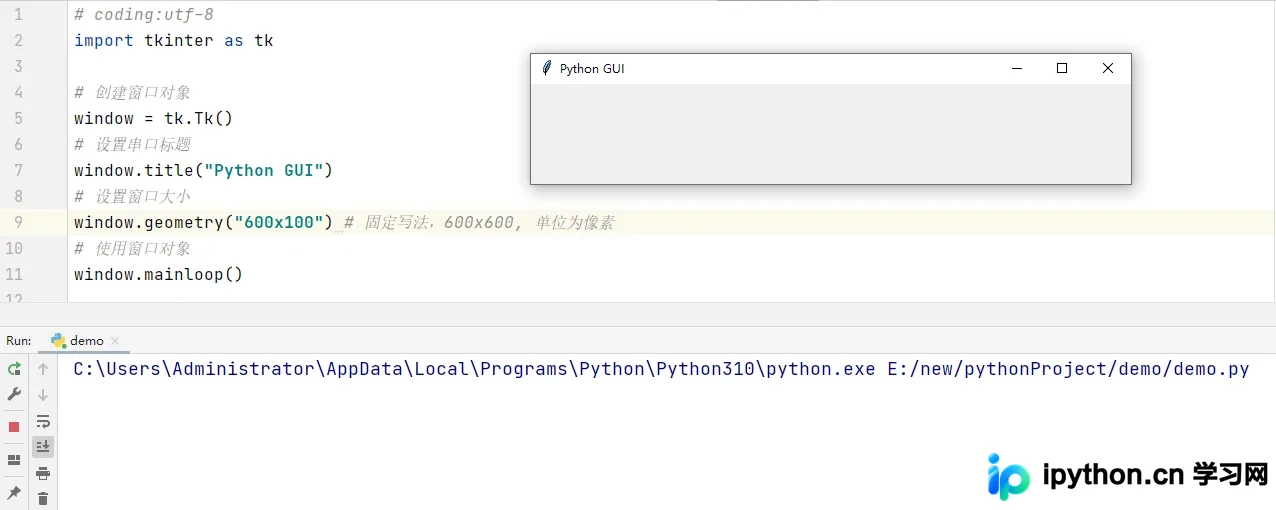Image resolution: width=1276 pixels, height=510 pixels.
Task: Close the Python GUI window
Action: [x=1108, y=68]
